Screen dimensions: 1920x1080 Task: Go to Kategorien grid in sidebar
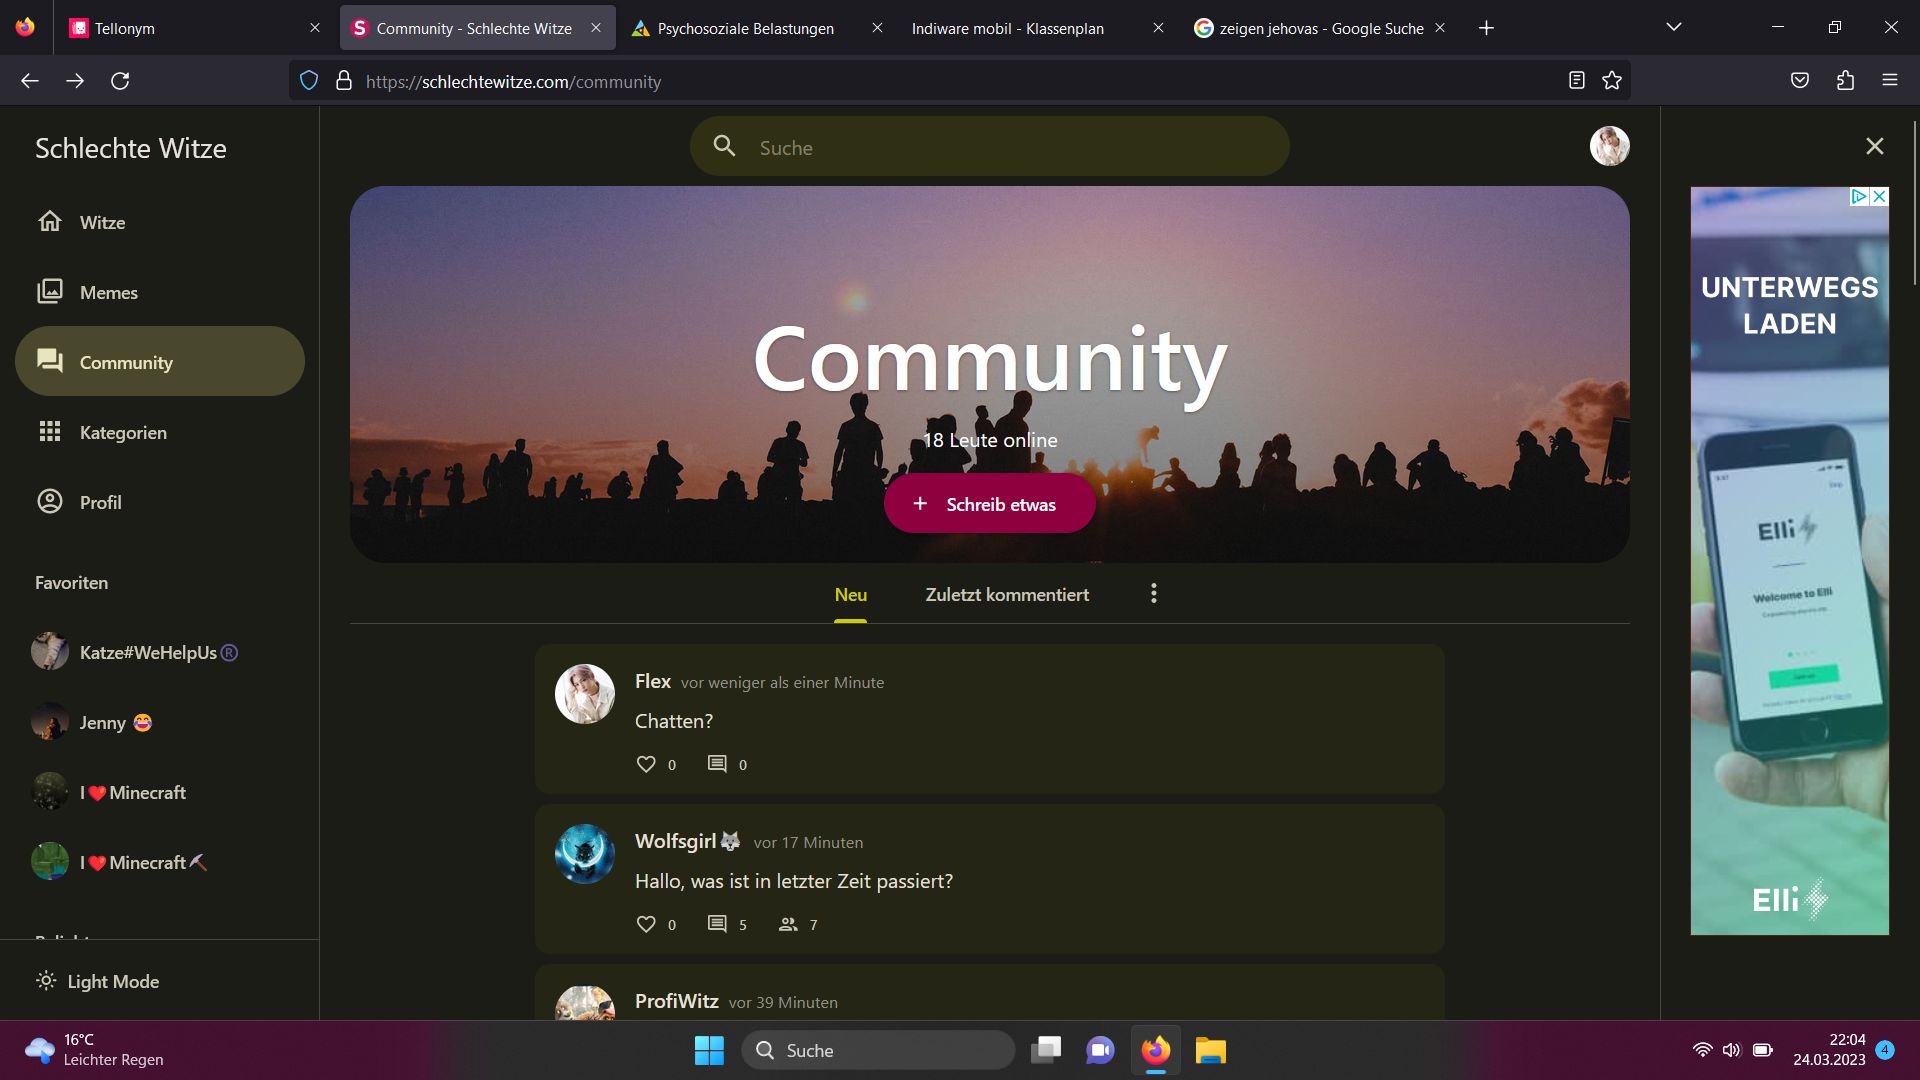pyautogui.click(x=122, y=432)
